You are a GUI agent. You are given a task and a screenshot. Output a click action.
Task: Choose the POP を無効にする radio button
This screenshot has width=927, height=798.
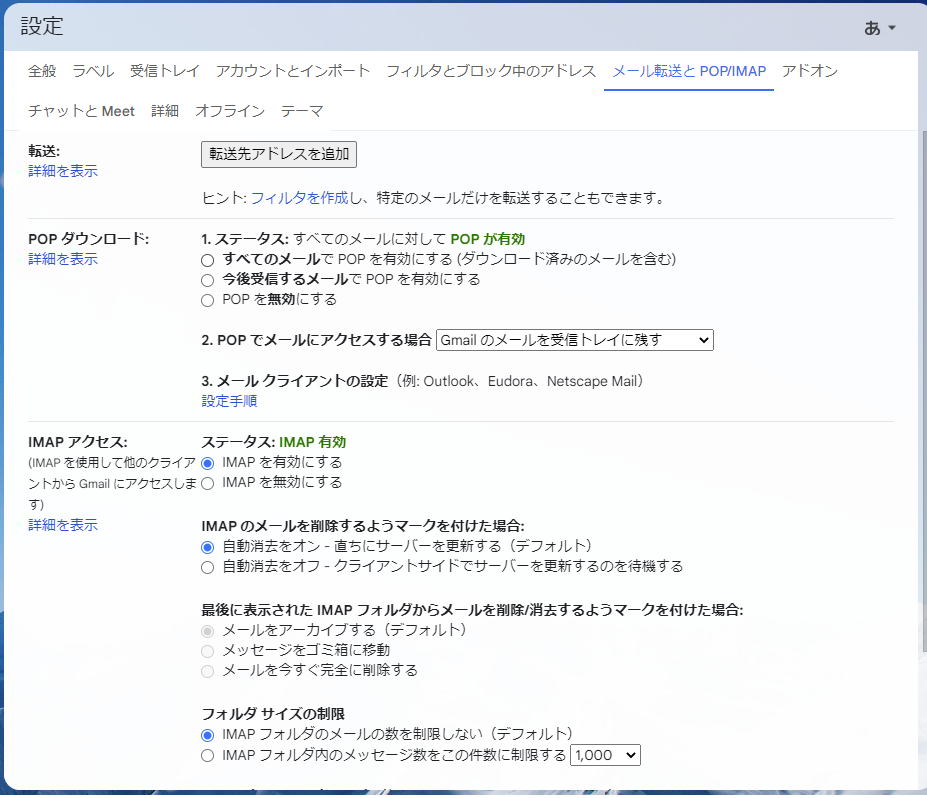[208, 300]
